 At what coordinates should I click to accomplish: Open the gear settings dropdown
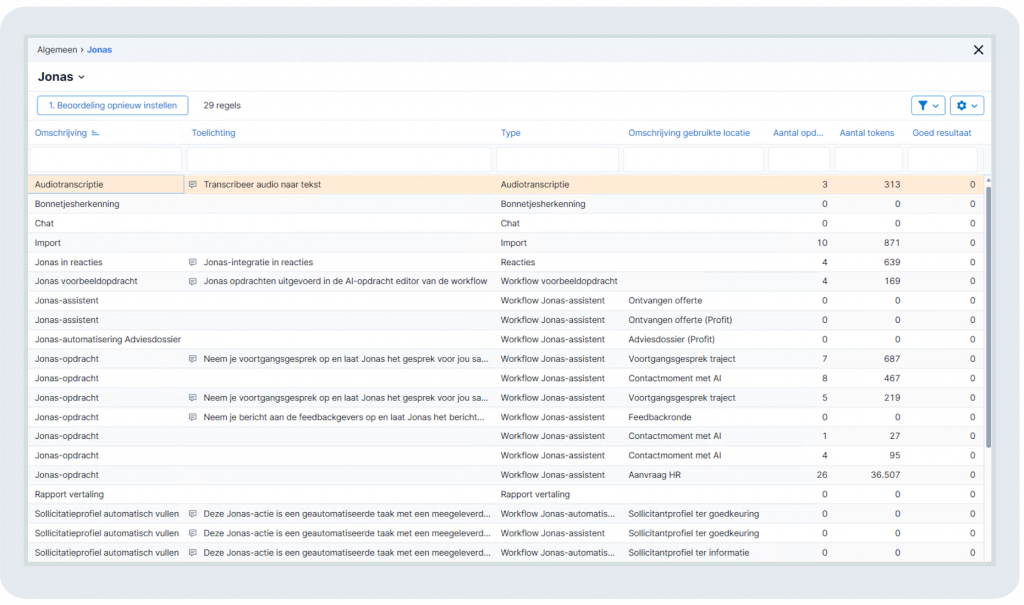point(967,105)
